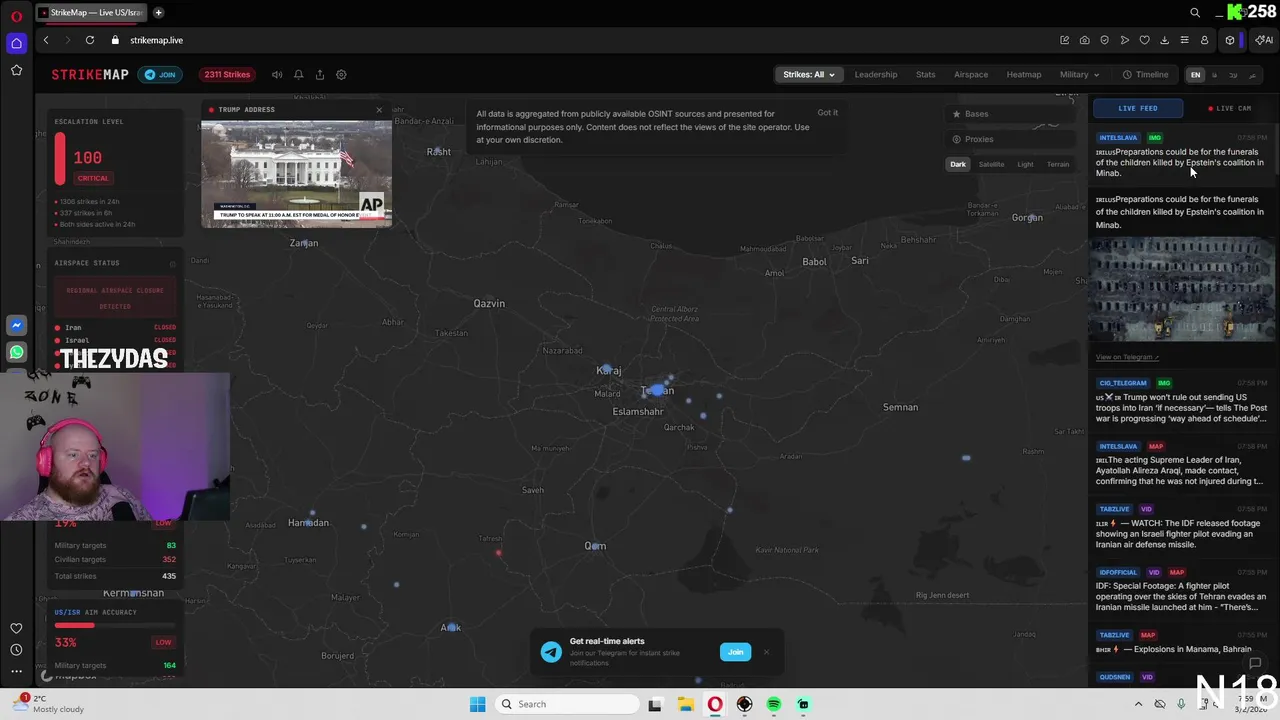Image resolution: width=1280 pixels, height=720 pixels.
Task: Click the Opera snapshot camera icon
Action: tap(1084, 40)
